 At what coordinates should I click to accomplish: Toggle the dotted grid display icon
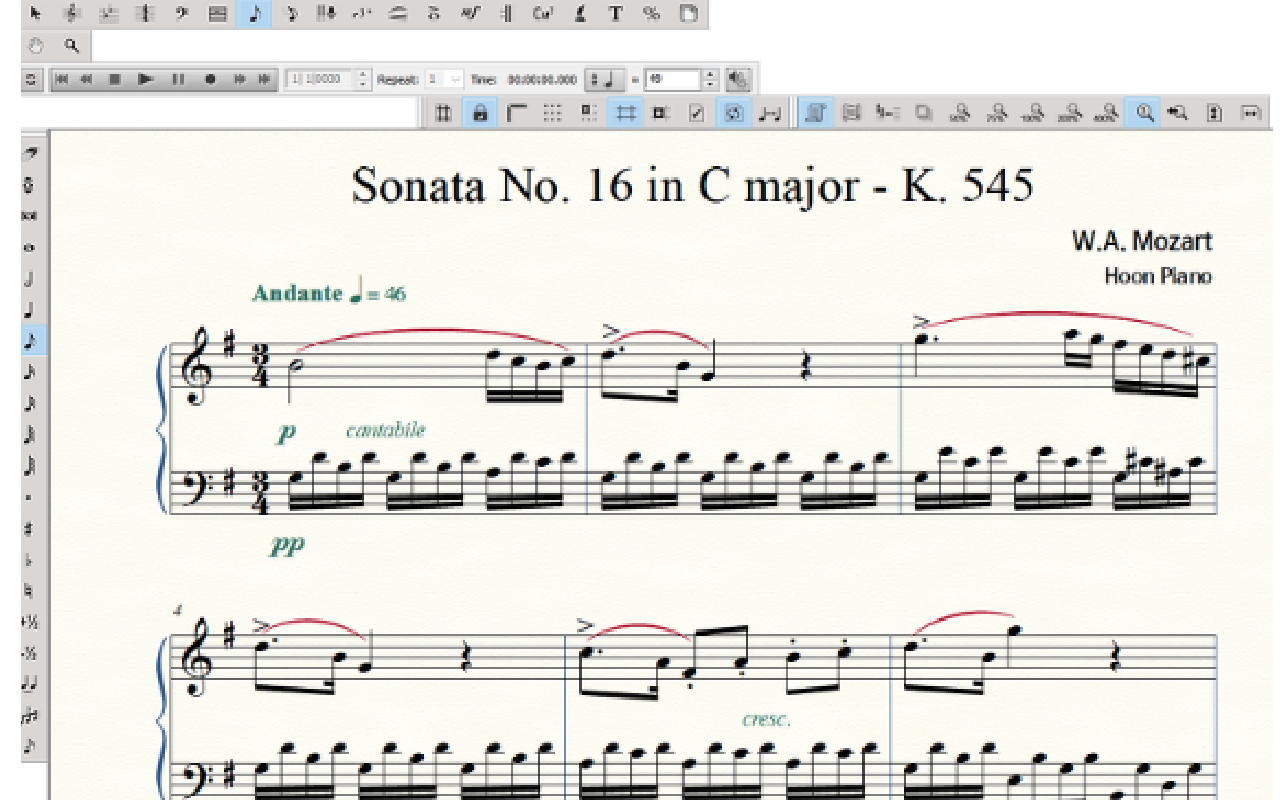pyautogui.click(x=552, y=113)
